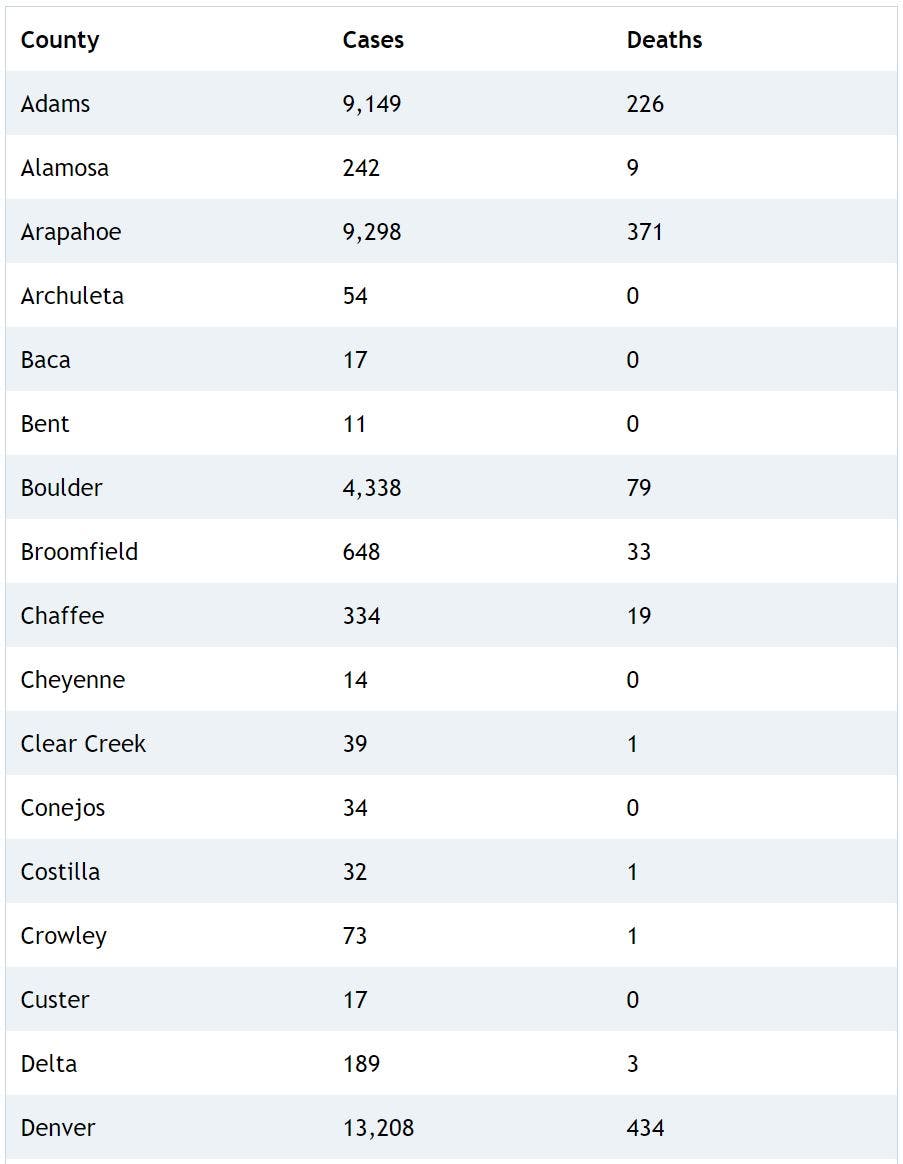Select the Adams county name
The height and width of the screenshot is (1164, 903).
55,104
